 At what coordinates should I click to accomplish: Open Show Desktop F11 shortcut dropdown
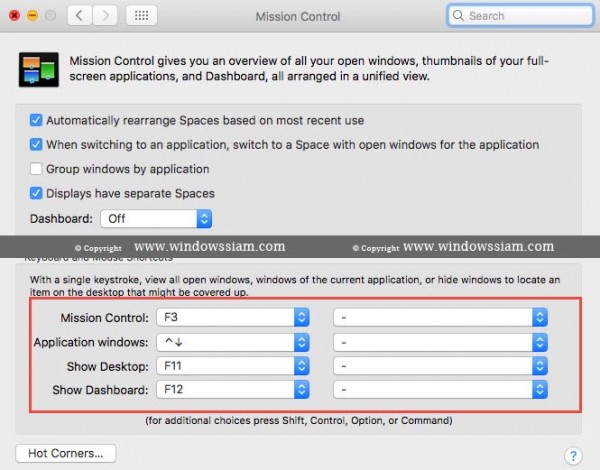tap(233, 366)
